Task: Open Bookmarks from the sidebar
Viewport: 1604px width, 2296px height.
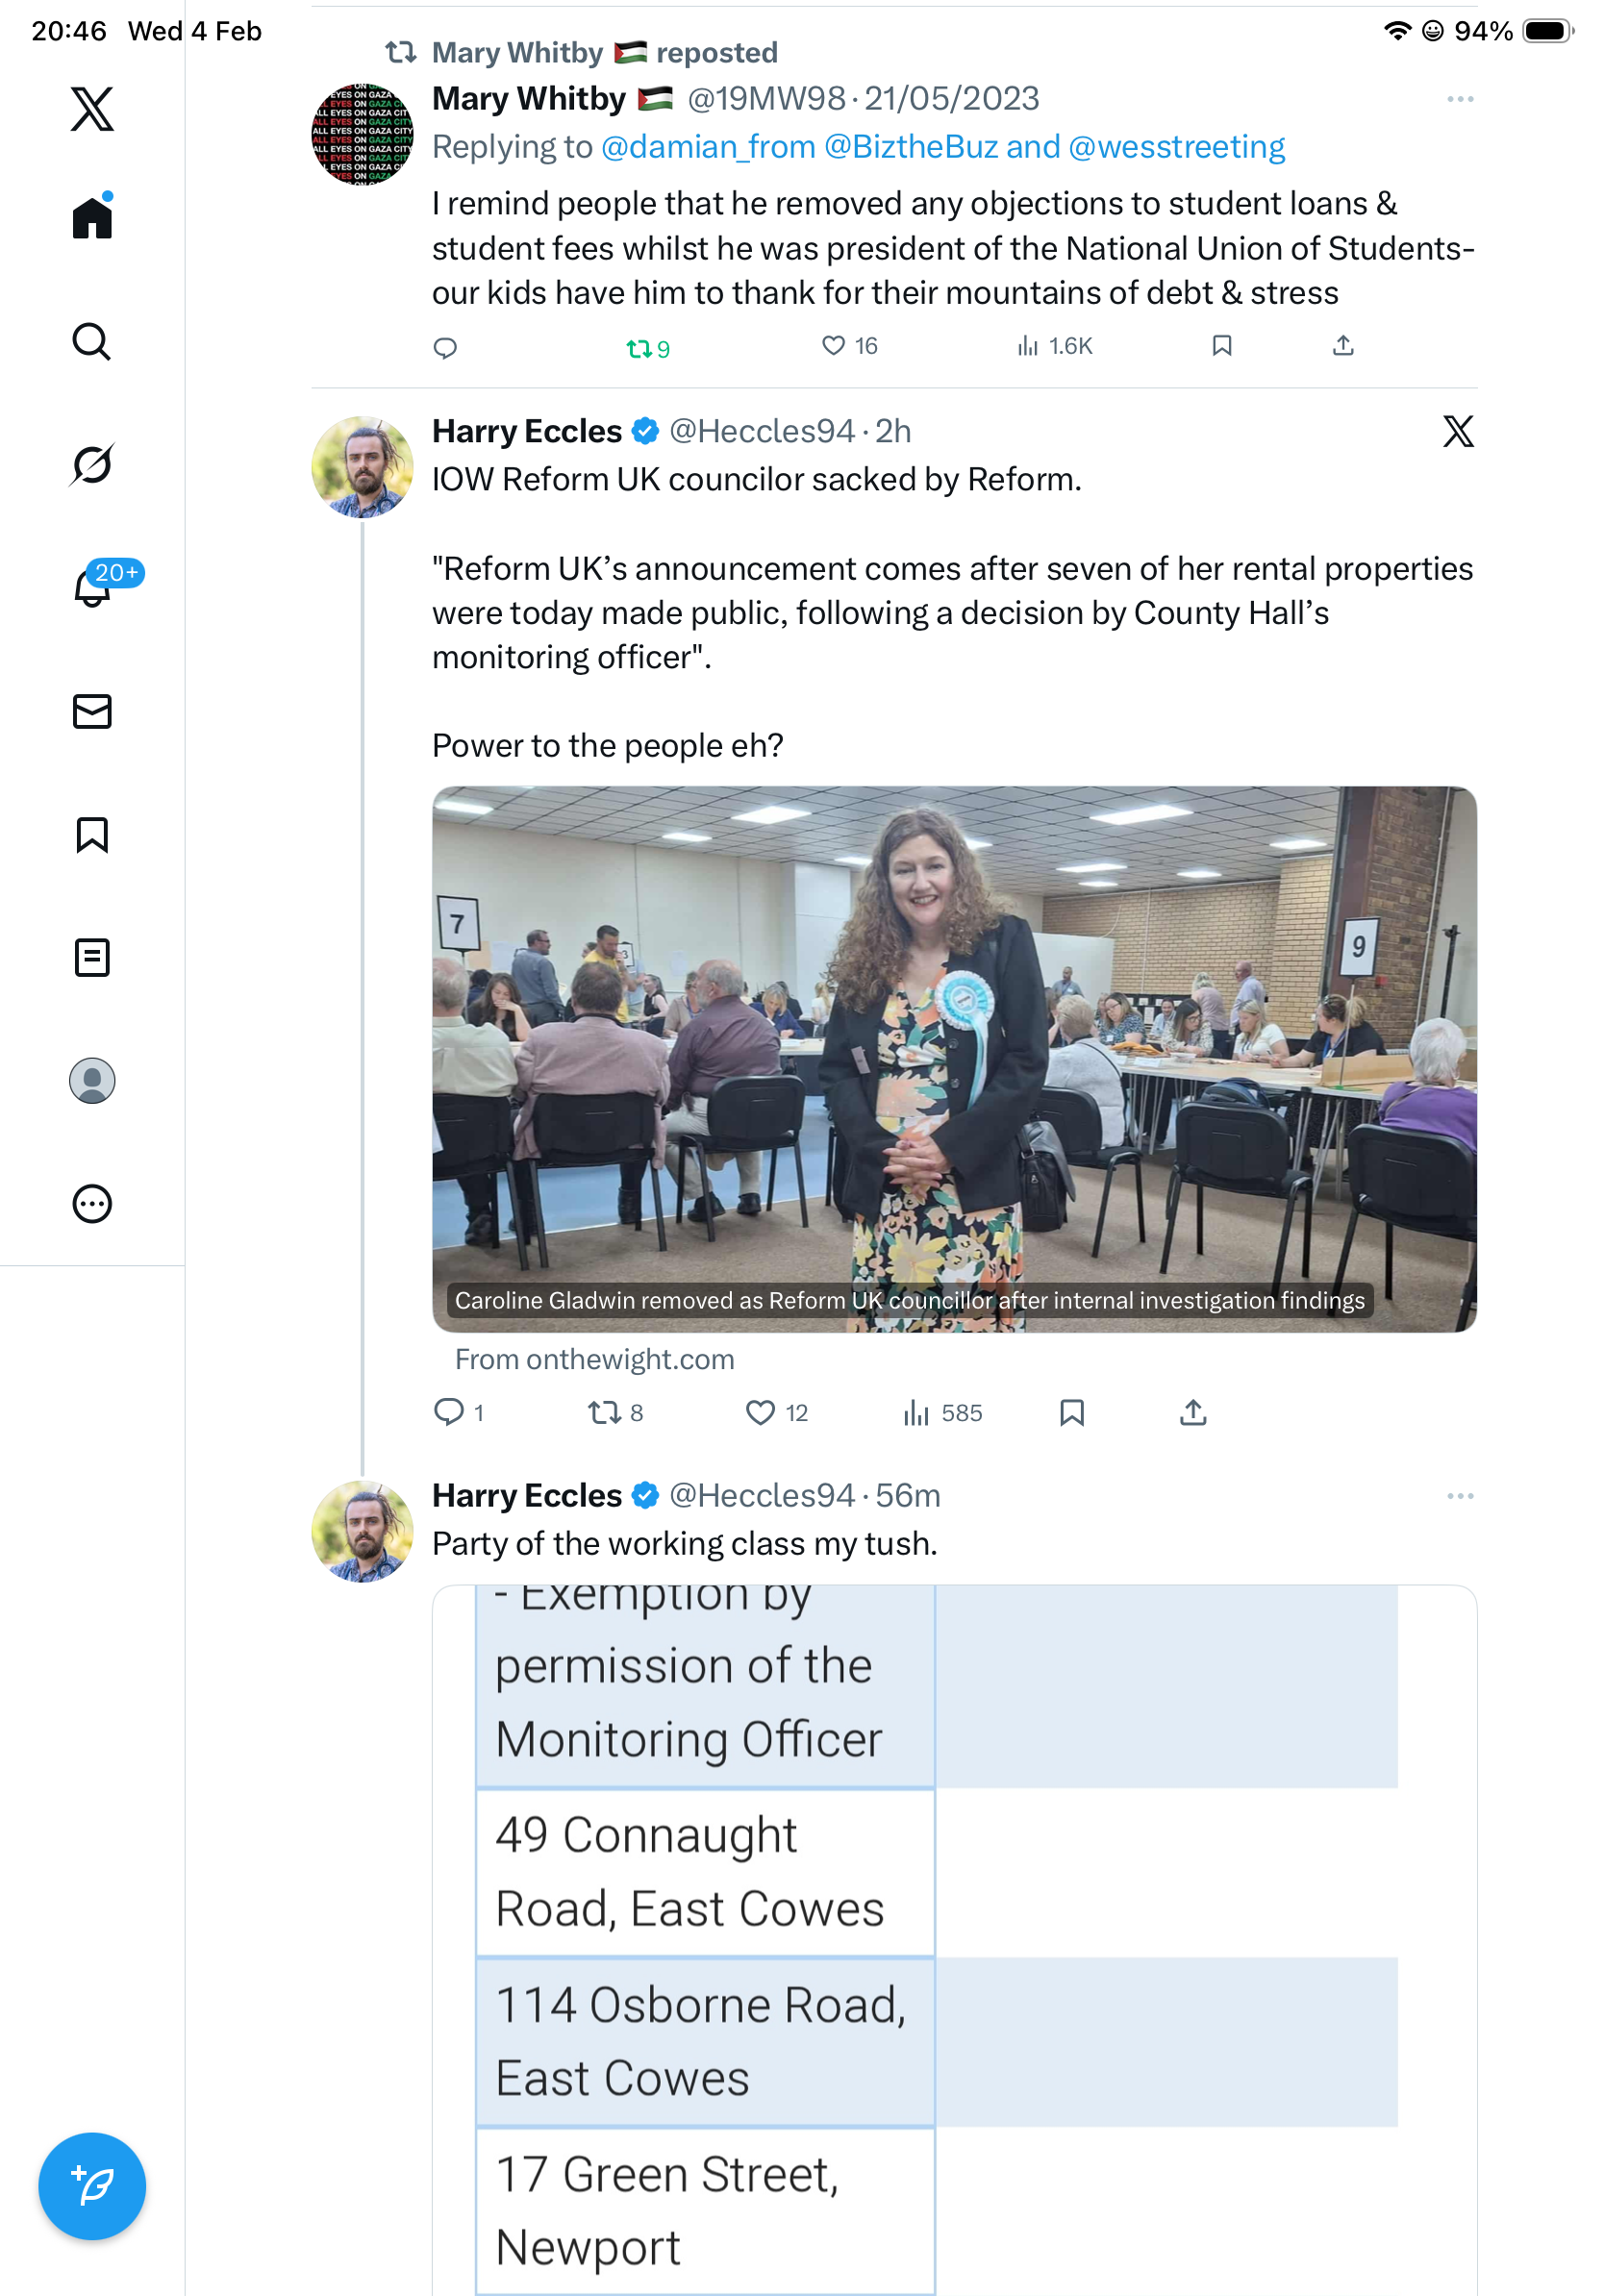Action: (x=92, y=834)
